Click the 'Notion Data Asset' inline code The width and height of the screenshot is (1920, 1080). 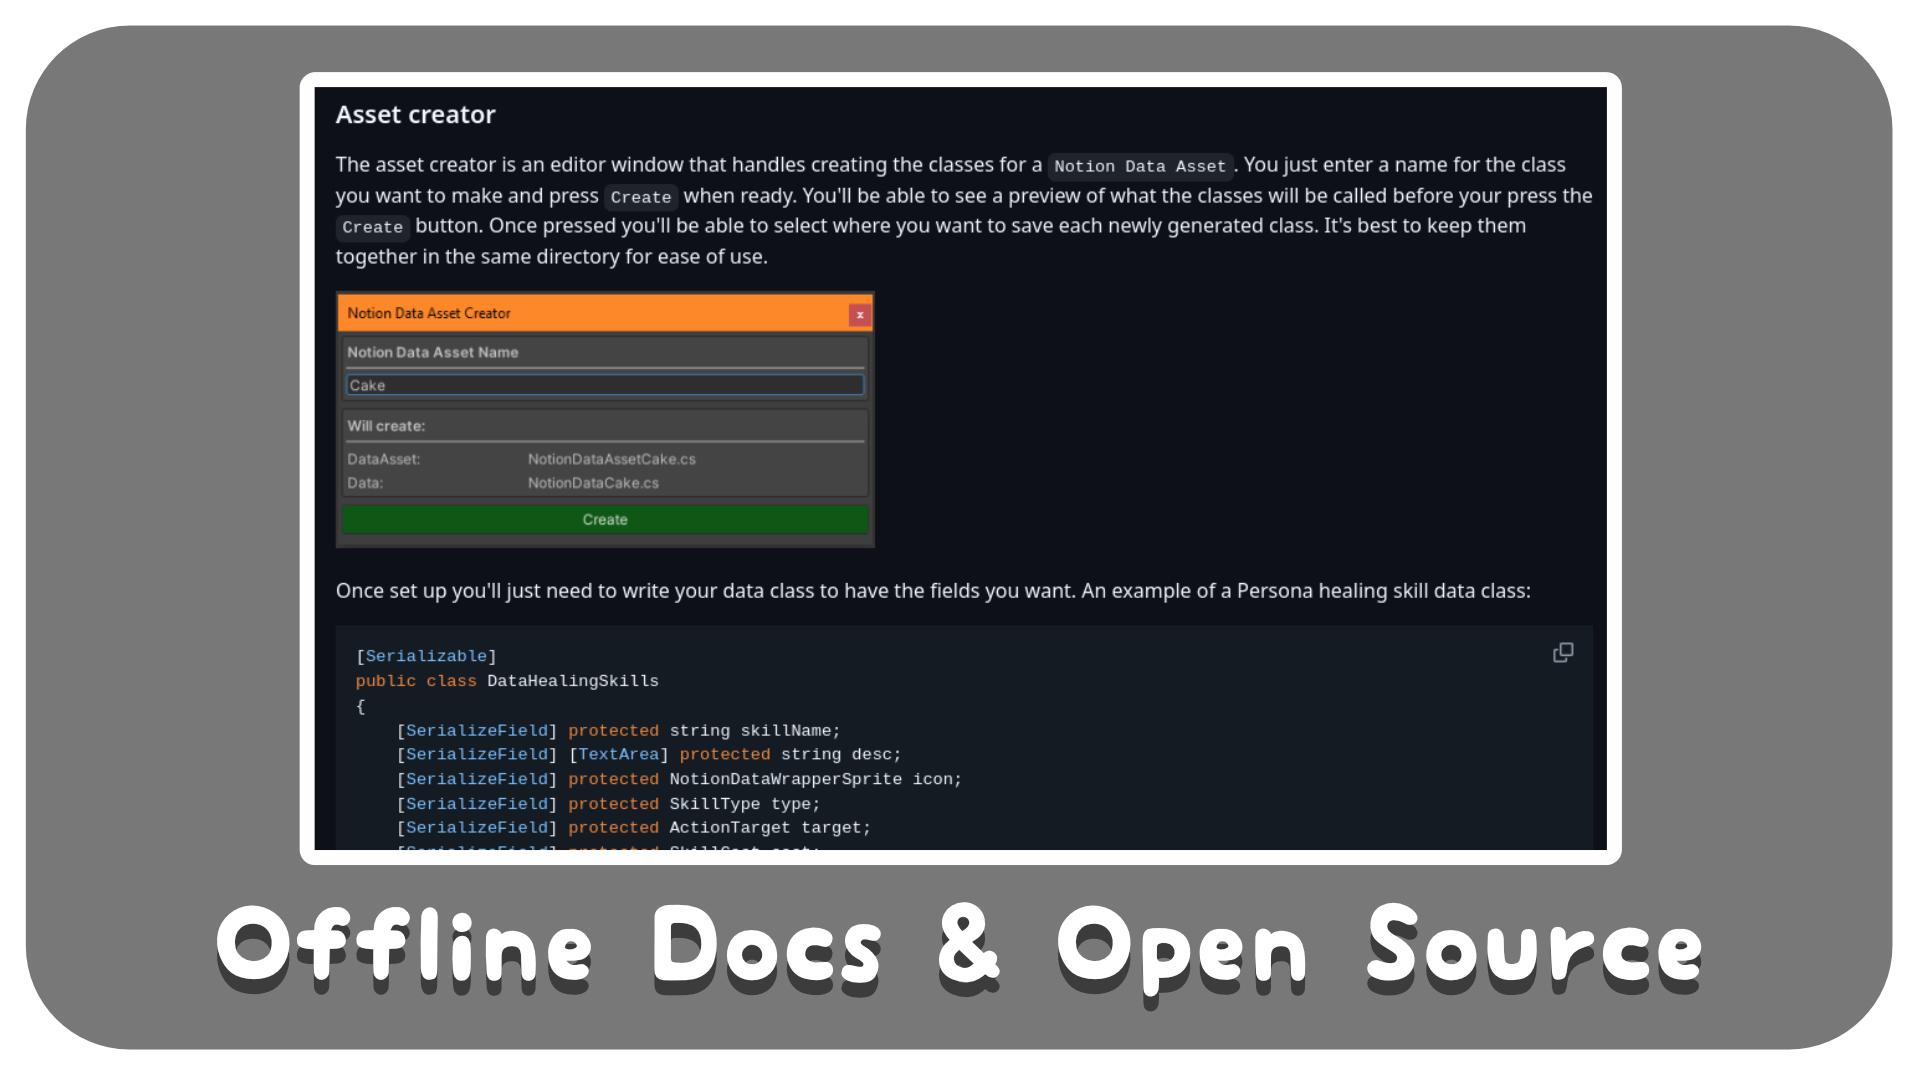point(1139,166)
